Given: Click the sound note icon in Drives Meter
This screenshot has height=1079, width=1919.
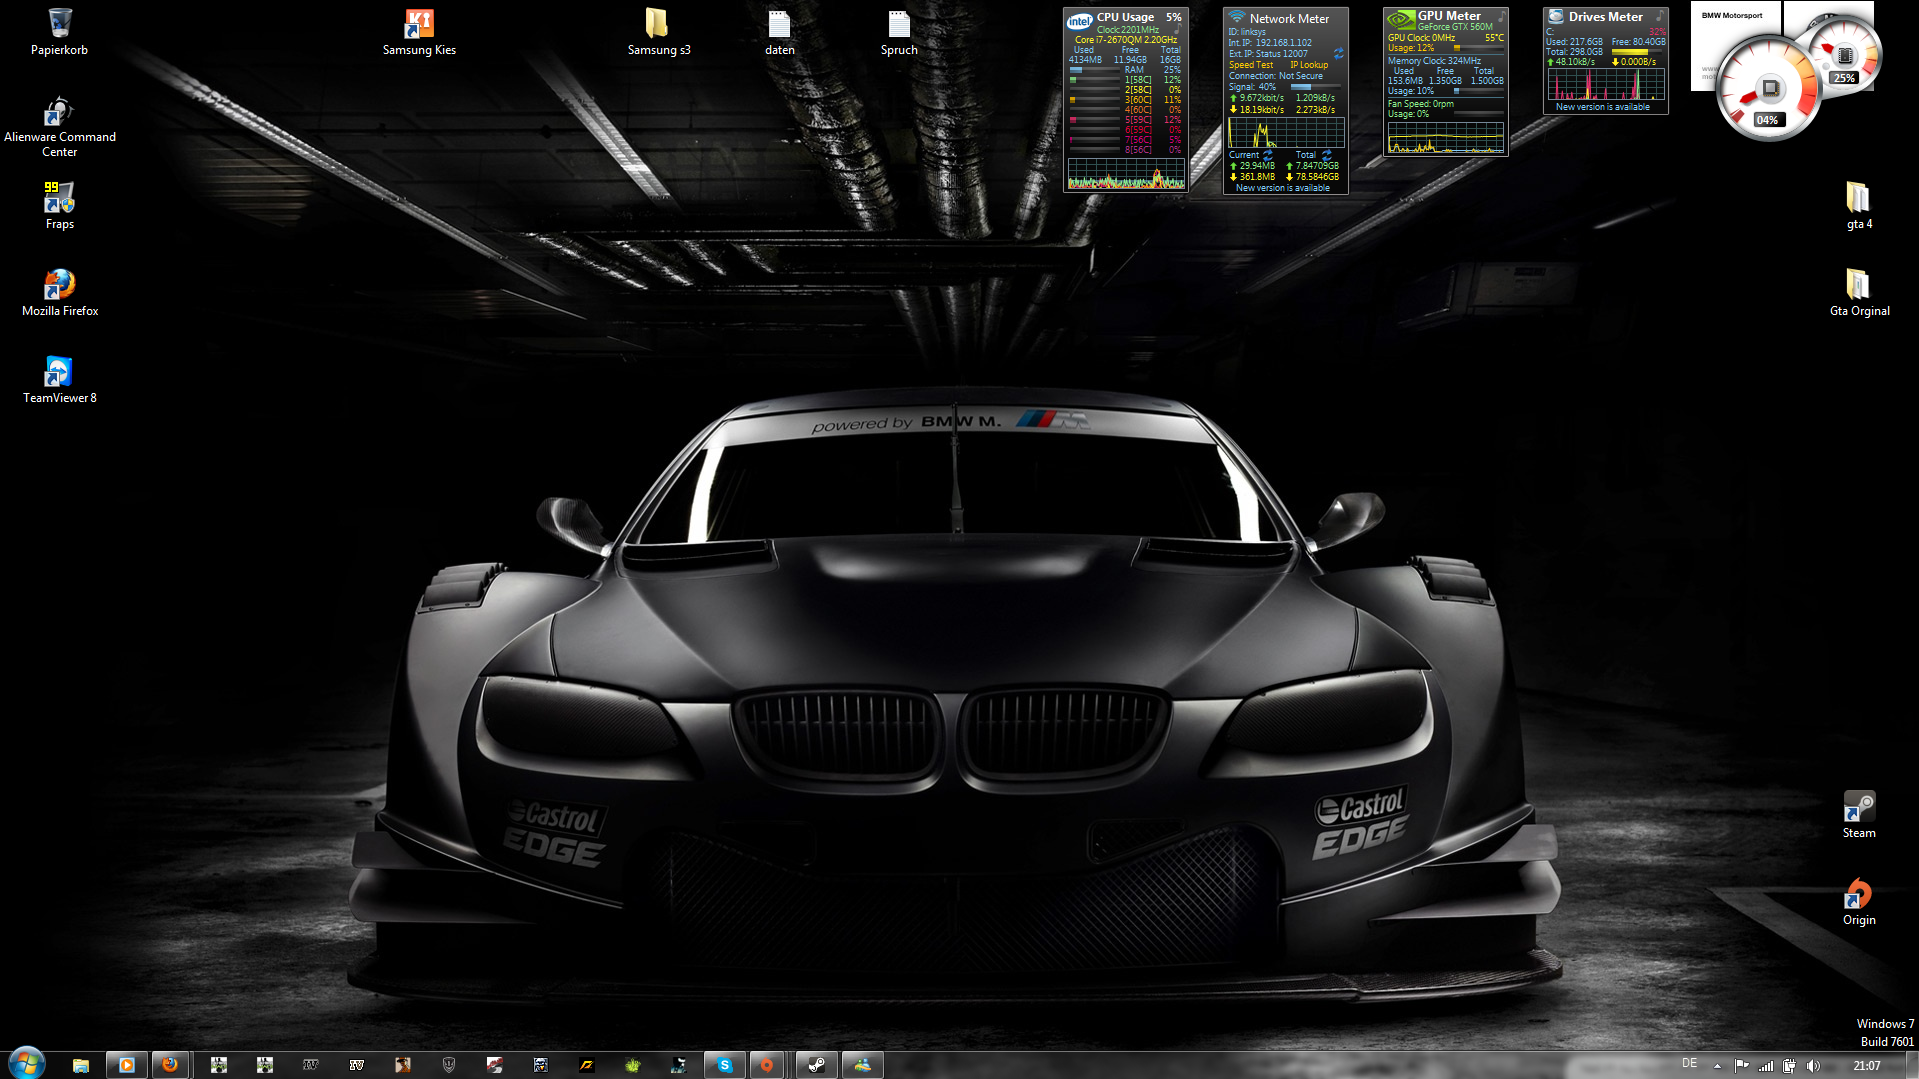Looking at the screenshot, I should click(1659, 16).
